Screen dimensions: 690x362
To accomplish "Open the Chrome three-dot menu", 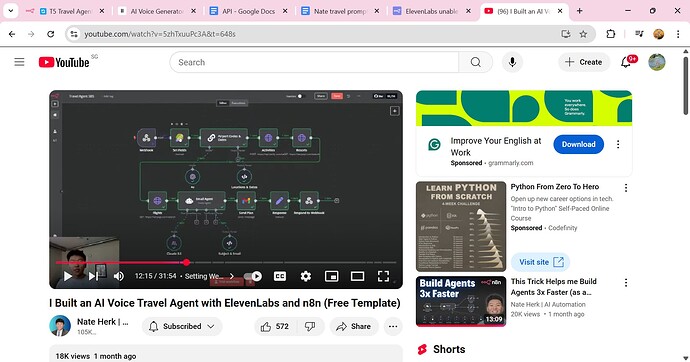I will coord(678,34).
